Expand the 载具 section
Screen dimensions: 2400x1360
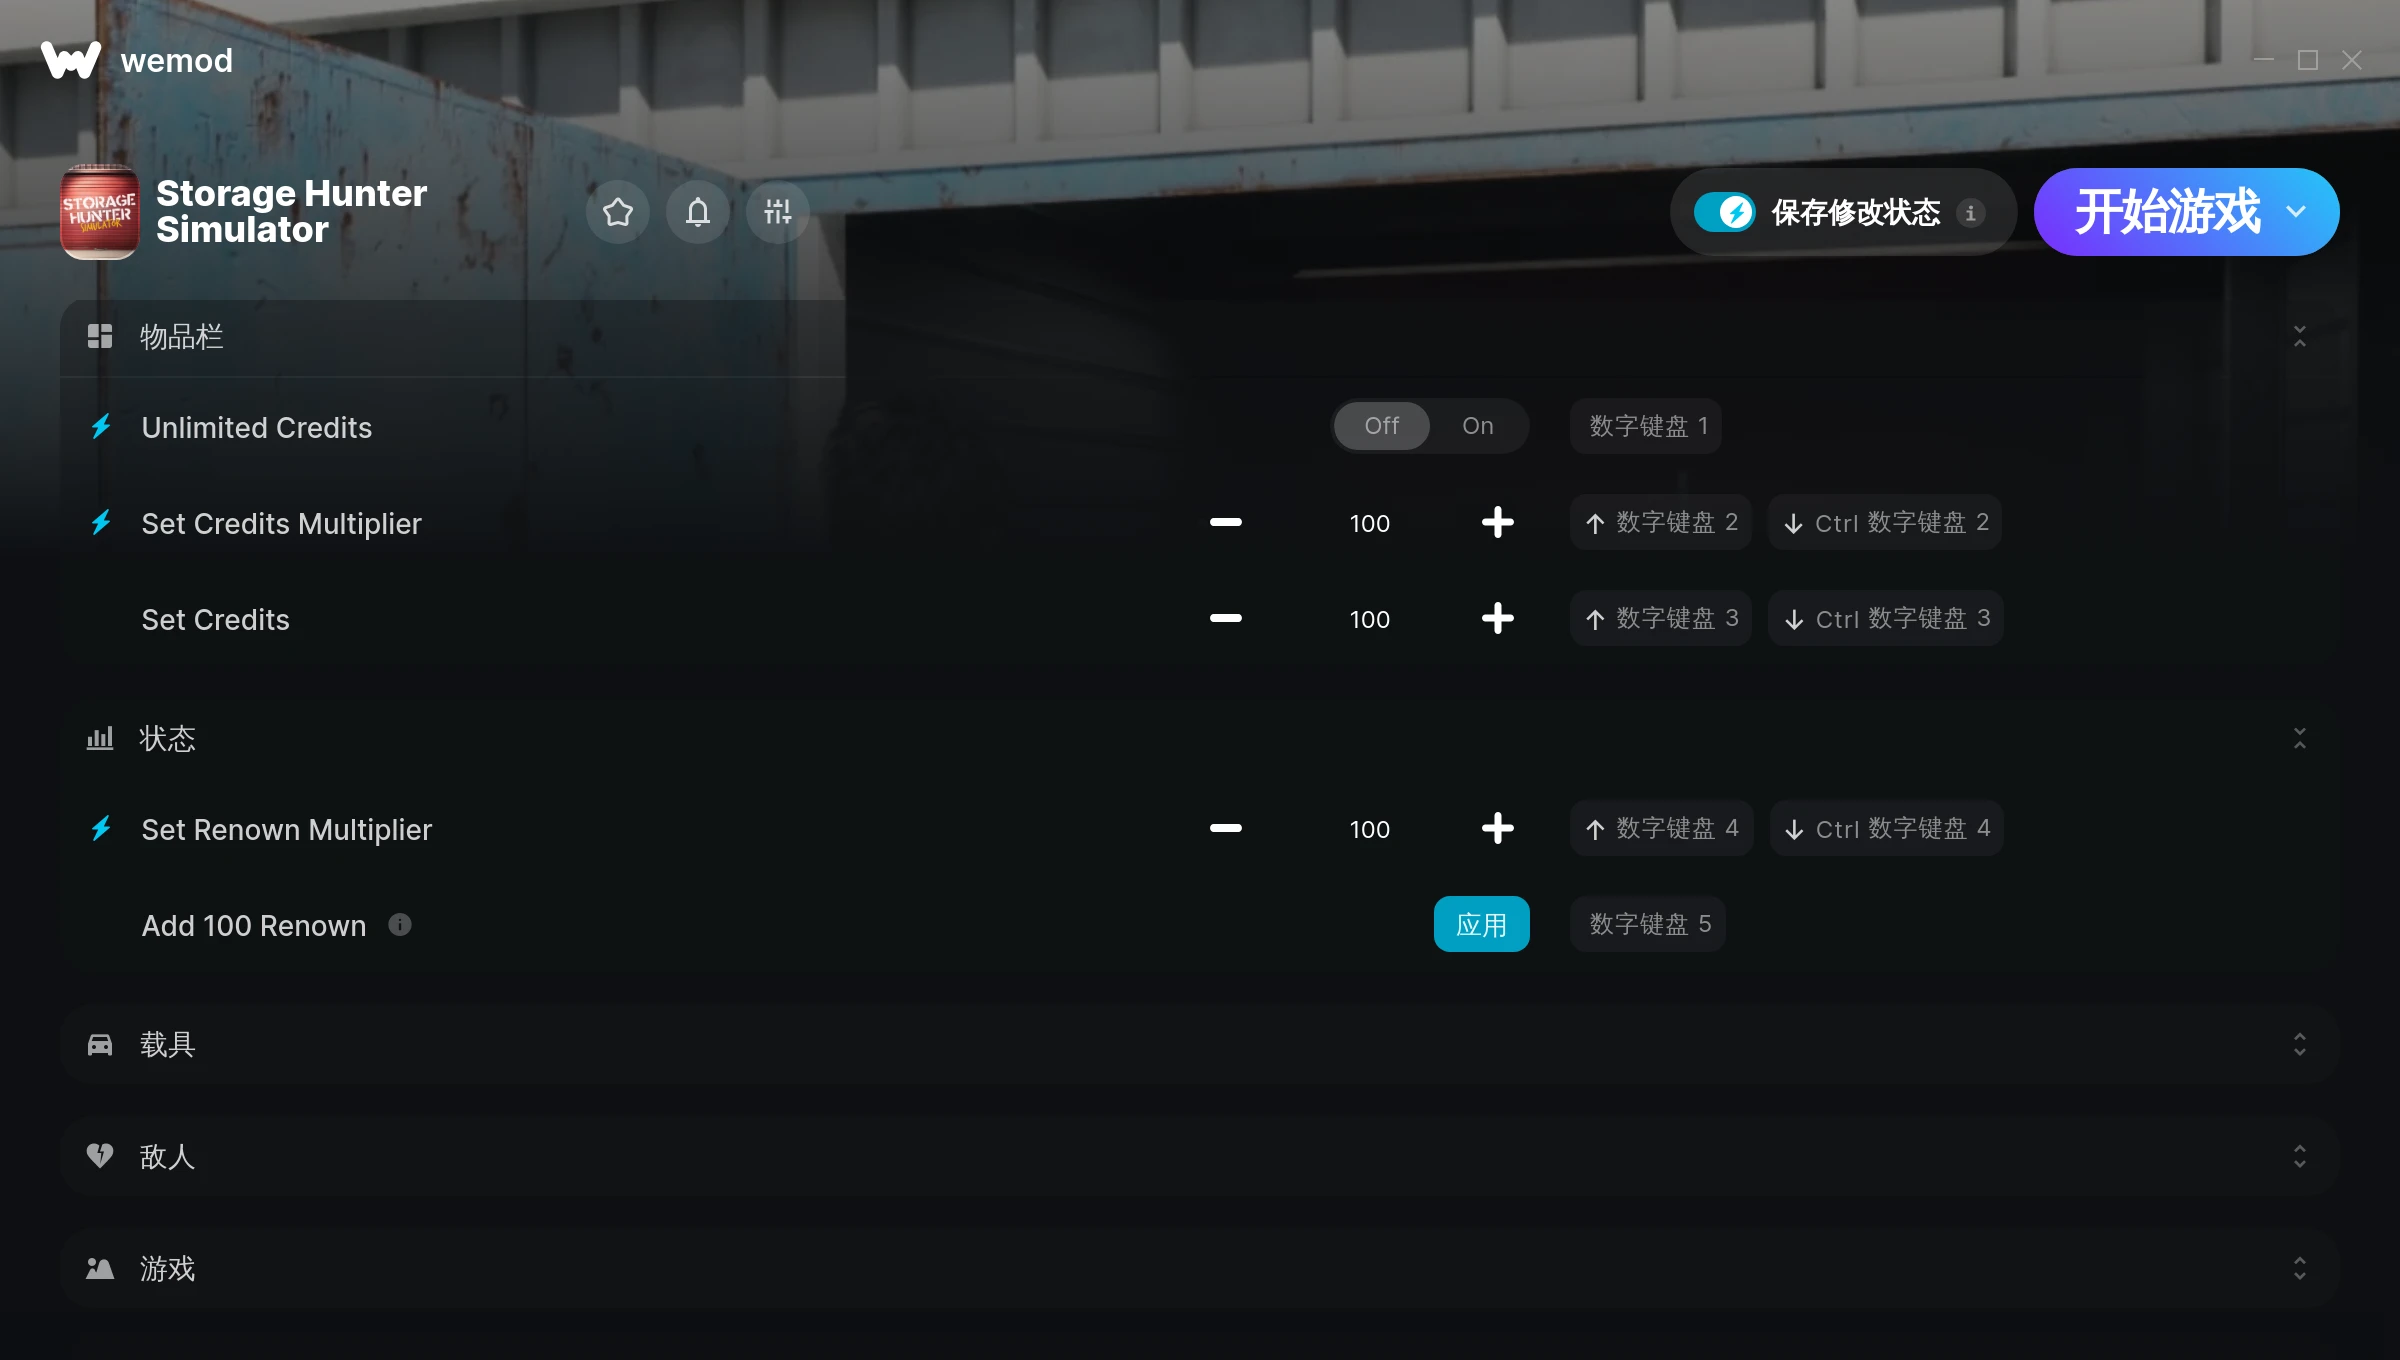[1200, 1042]
